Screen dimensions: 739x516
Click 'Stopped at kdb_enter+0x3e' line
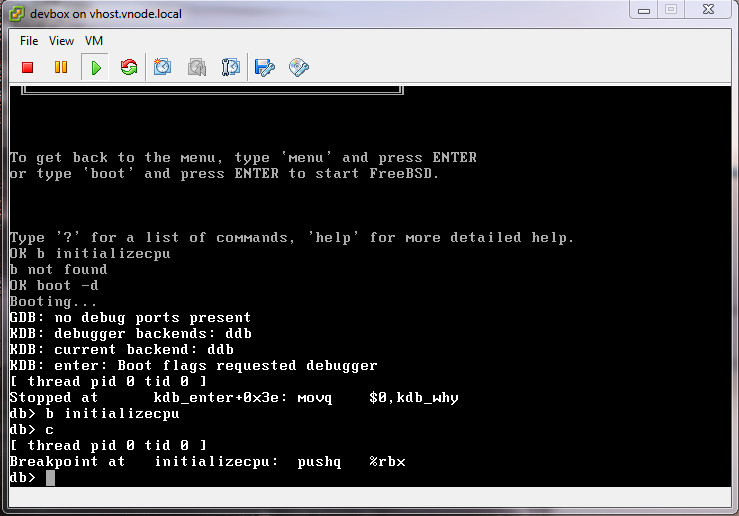coord(234,398)
